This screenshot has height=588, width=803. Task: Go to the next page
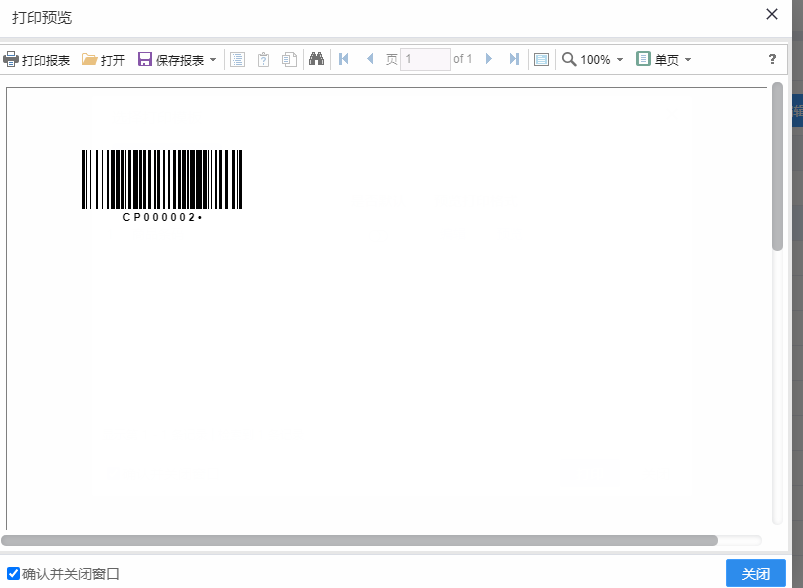(x=489, y=59)
